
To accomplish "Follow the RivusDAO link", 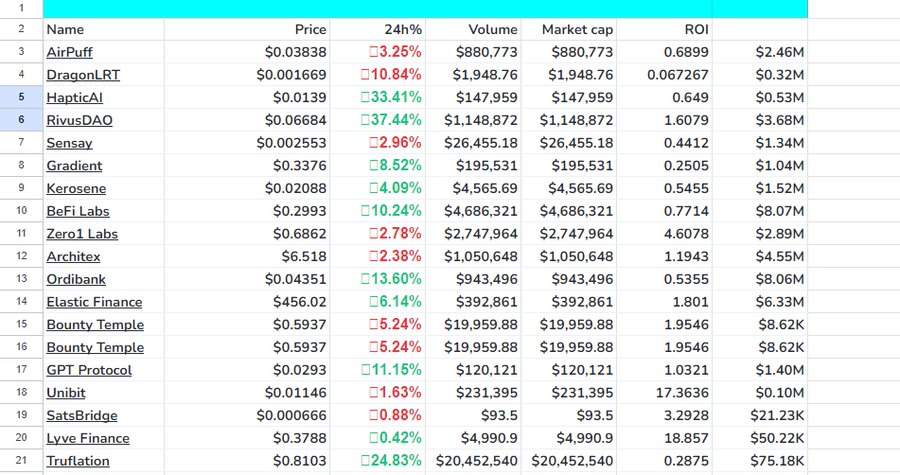I will click(x=79, y=120).
